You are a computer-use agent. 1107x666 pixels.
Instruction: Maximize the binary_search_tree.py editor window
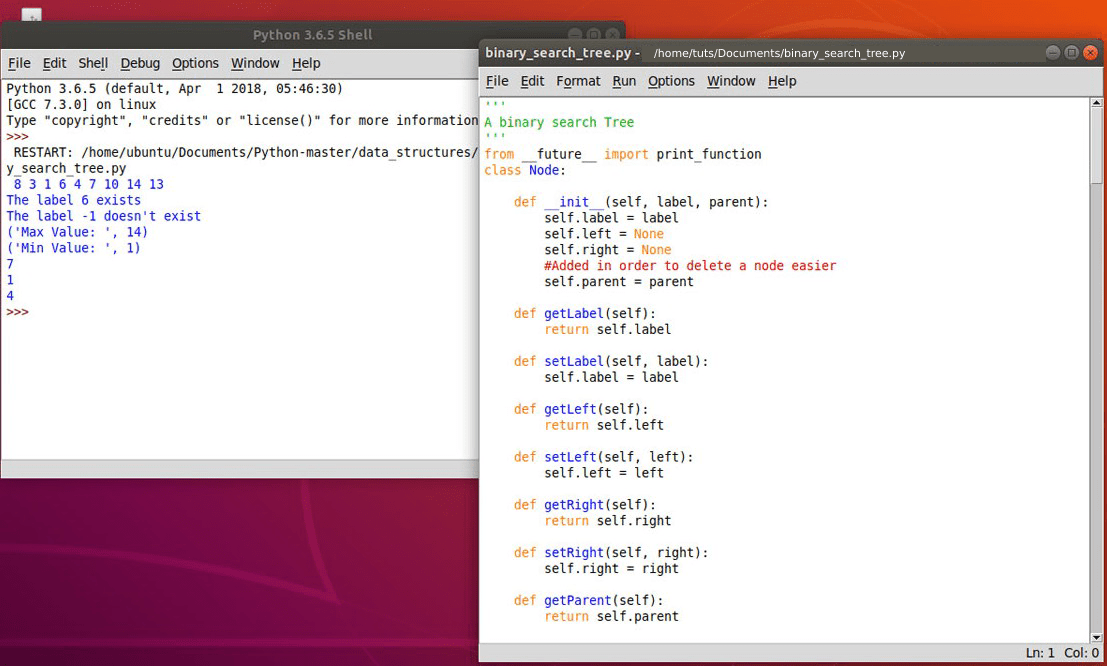click(x=1072, y=52)
